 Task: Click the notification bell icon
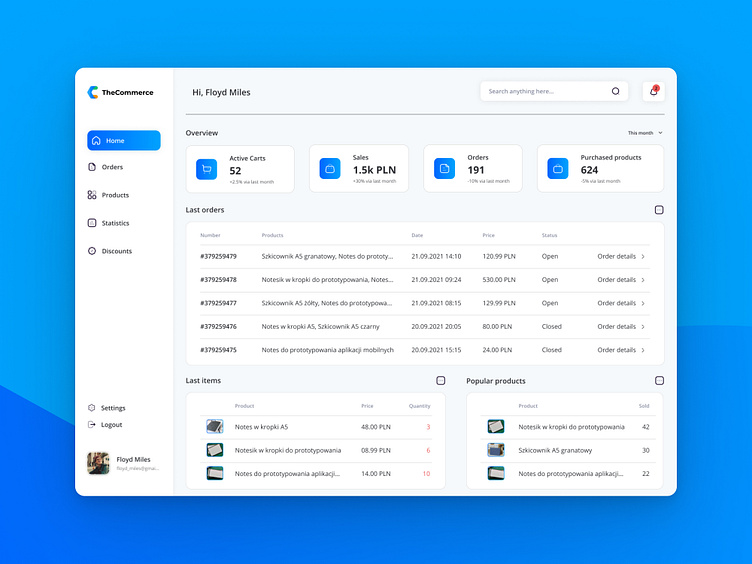(x=653, y=91)
